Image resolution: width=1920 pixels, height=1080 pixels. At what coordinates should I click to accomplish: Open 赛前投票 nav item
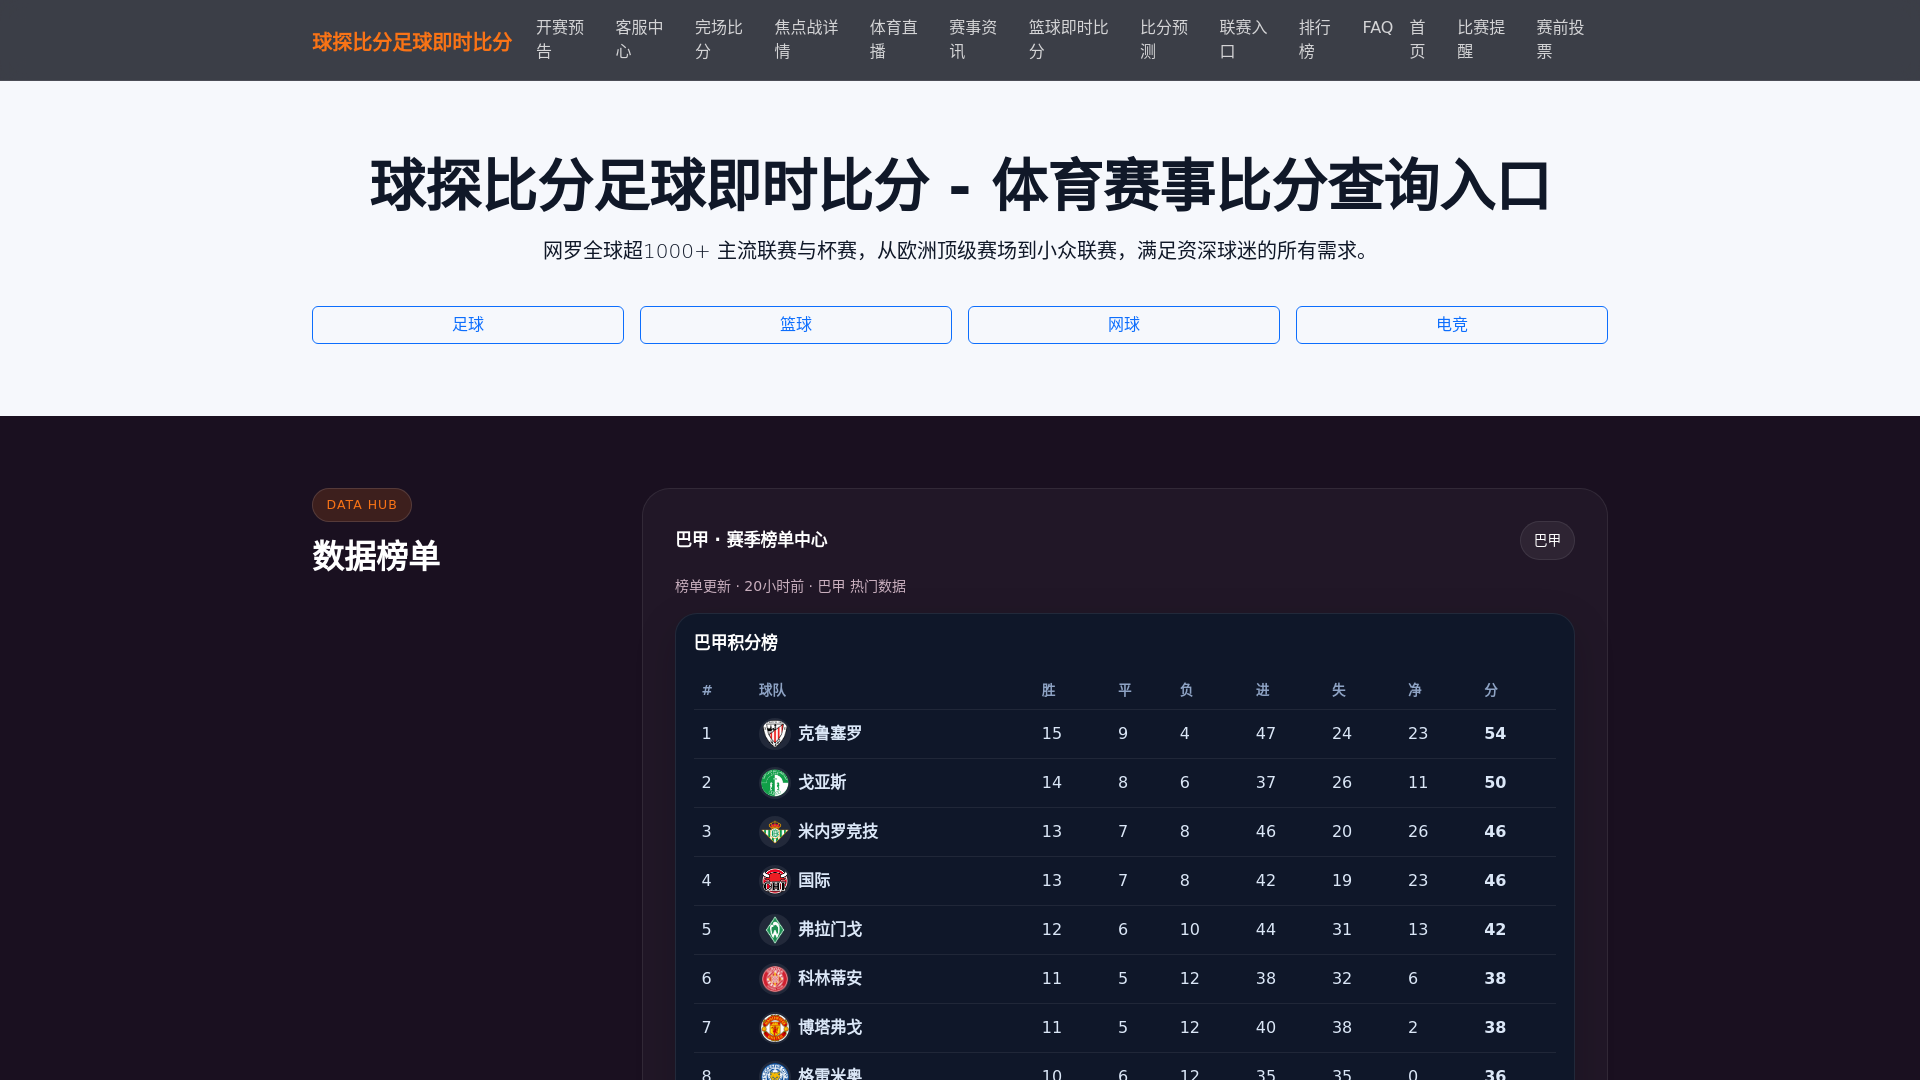(x=1560, y=40)
